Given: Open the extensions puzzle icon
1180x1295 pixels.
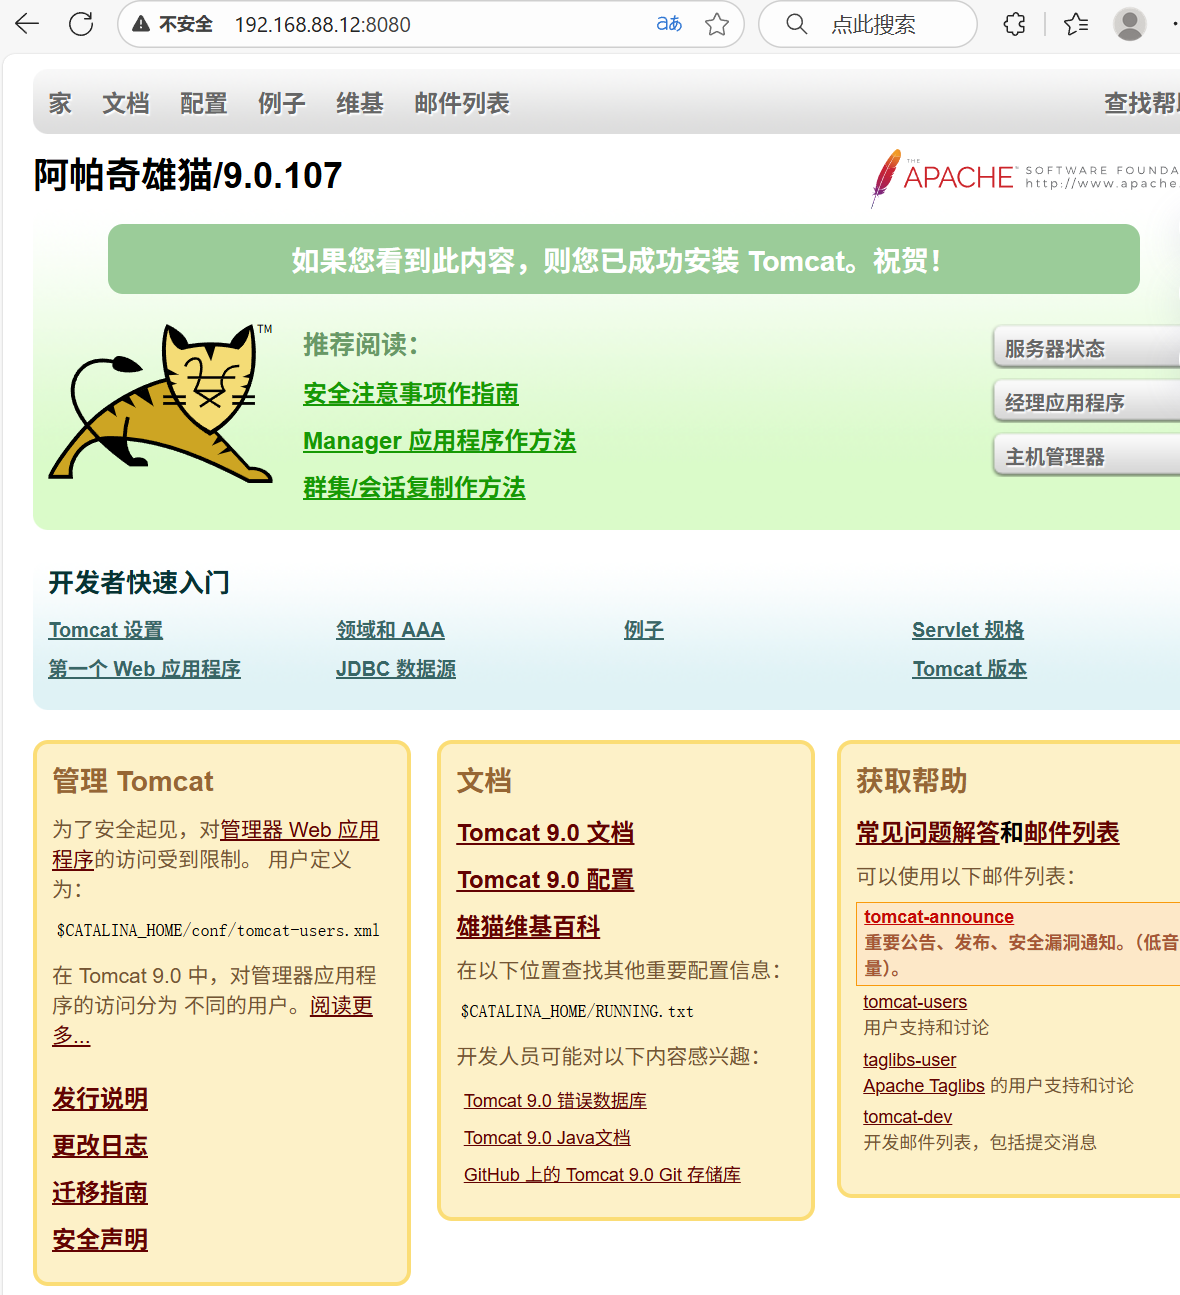Looking at the screenshot, I should click(x=1015, y=24).
